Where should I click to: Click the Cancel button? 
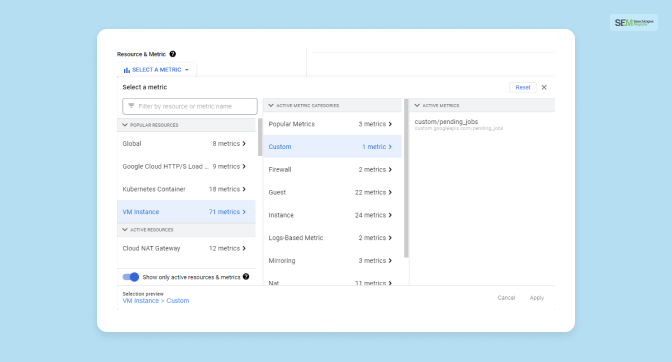[506, 297]
